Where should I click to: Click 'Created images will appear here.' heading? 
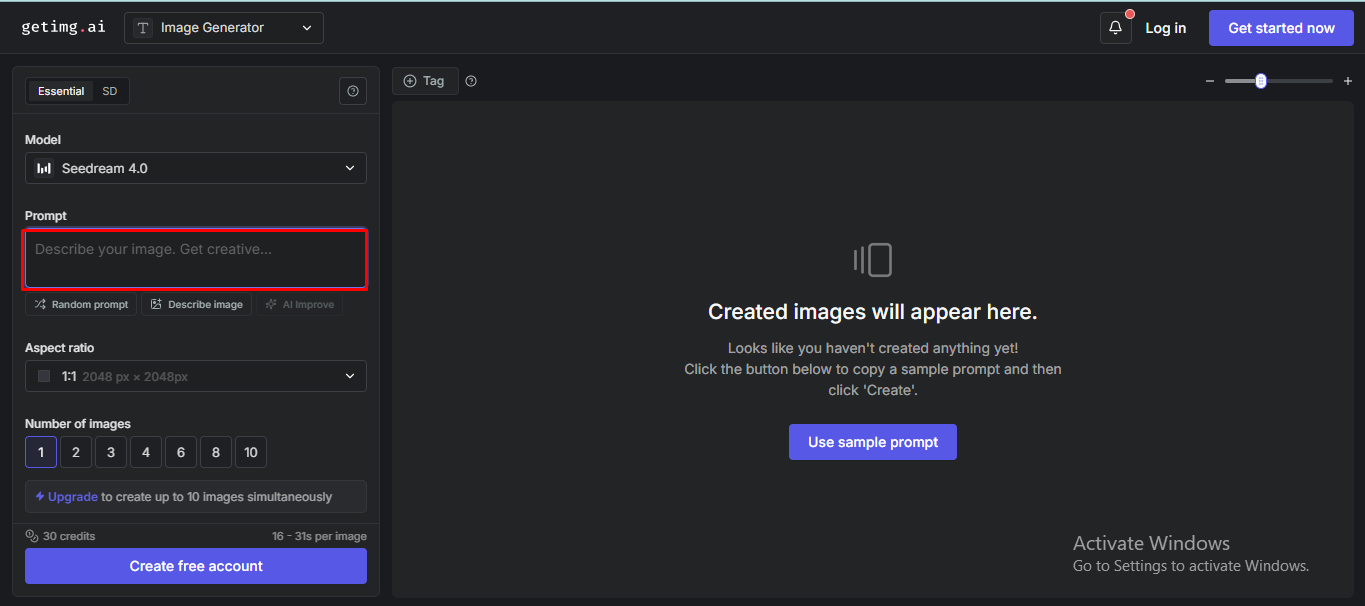tap(873, 312)
